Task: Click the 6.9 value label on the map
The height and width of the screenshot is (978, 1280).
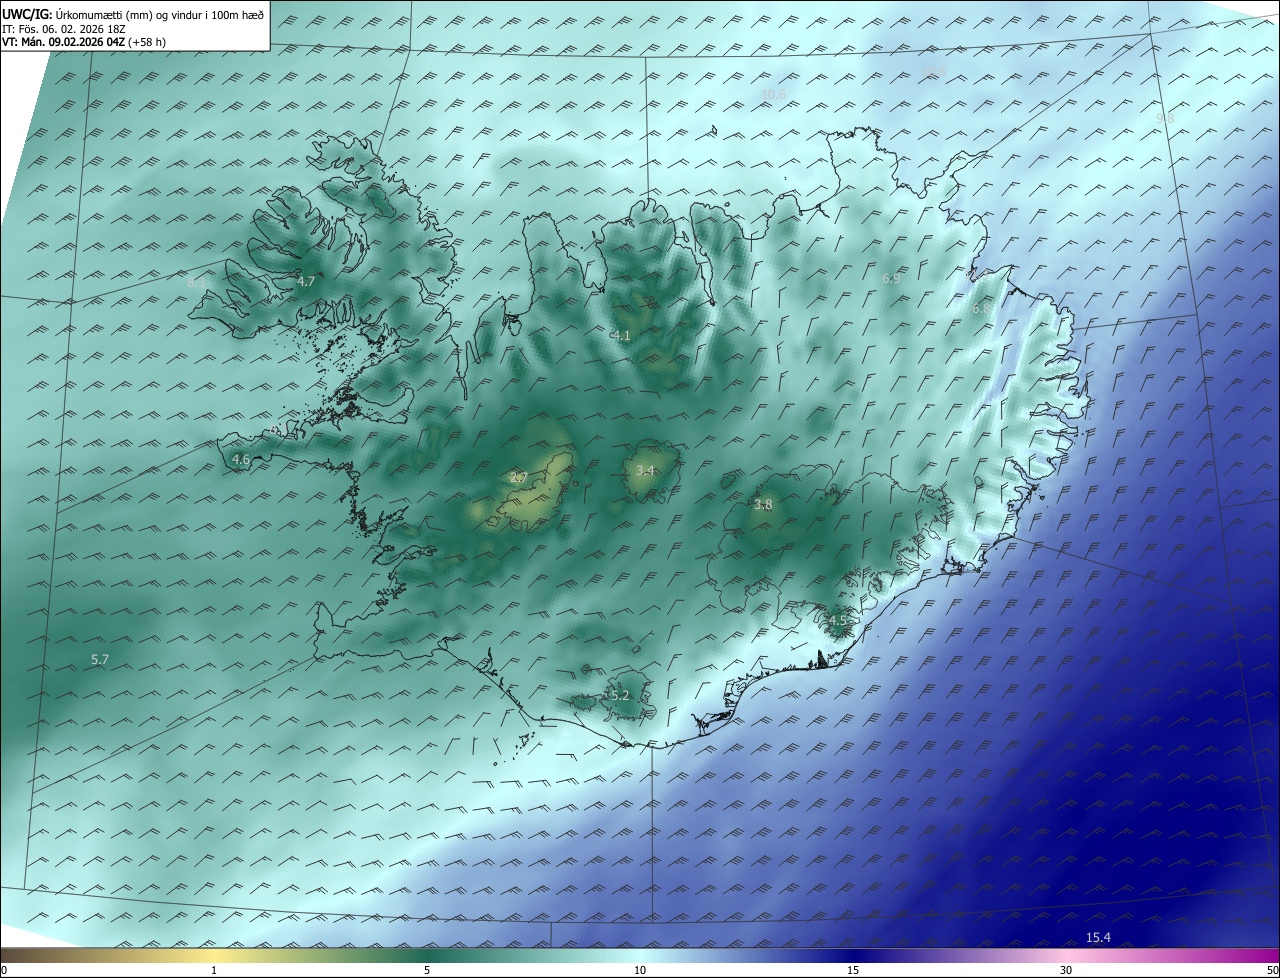Action: [891, 278]
